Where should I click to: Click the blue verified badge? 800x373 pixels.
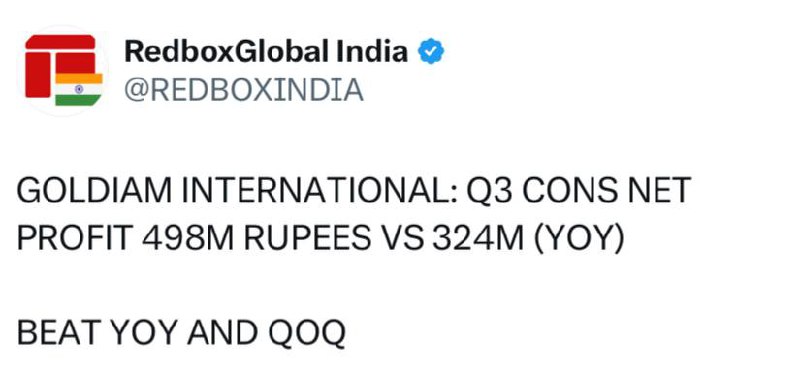point(431,52)
